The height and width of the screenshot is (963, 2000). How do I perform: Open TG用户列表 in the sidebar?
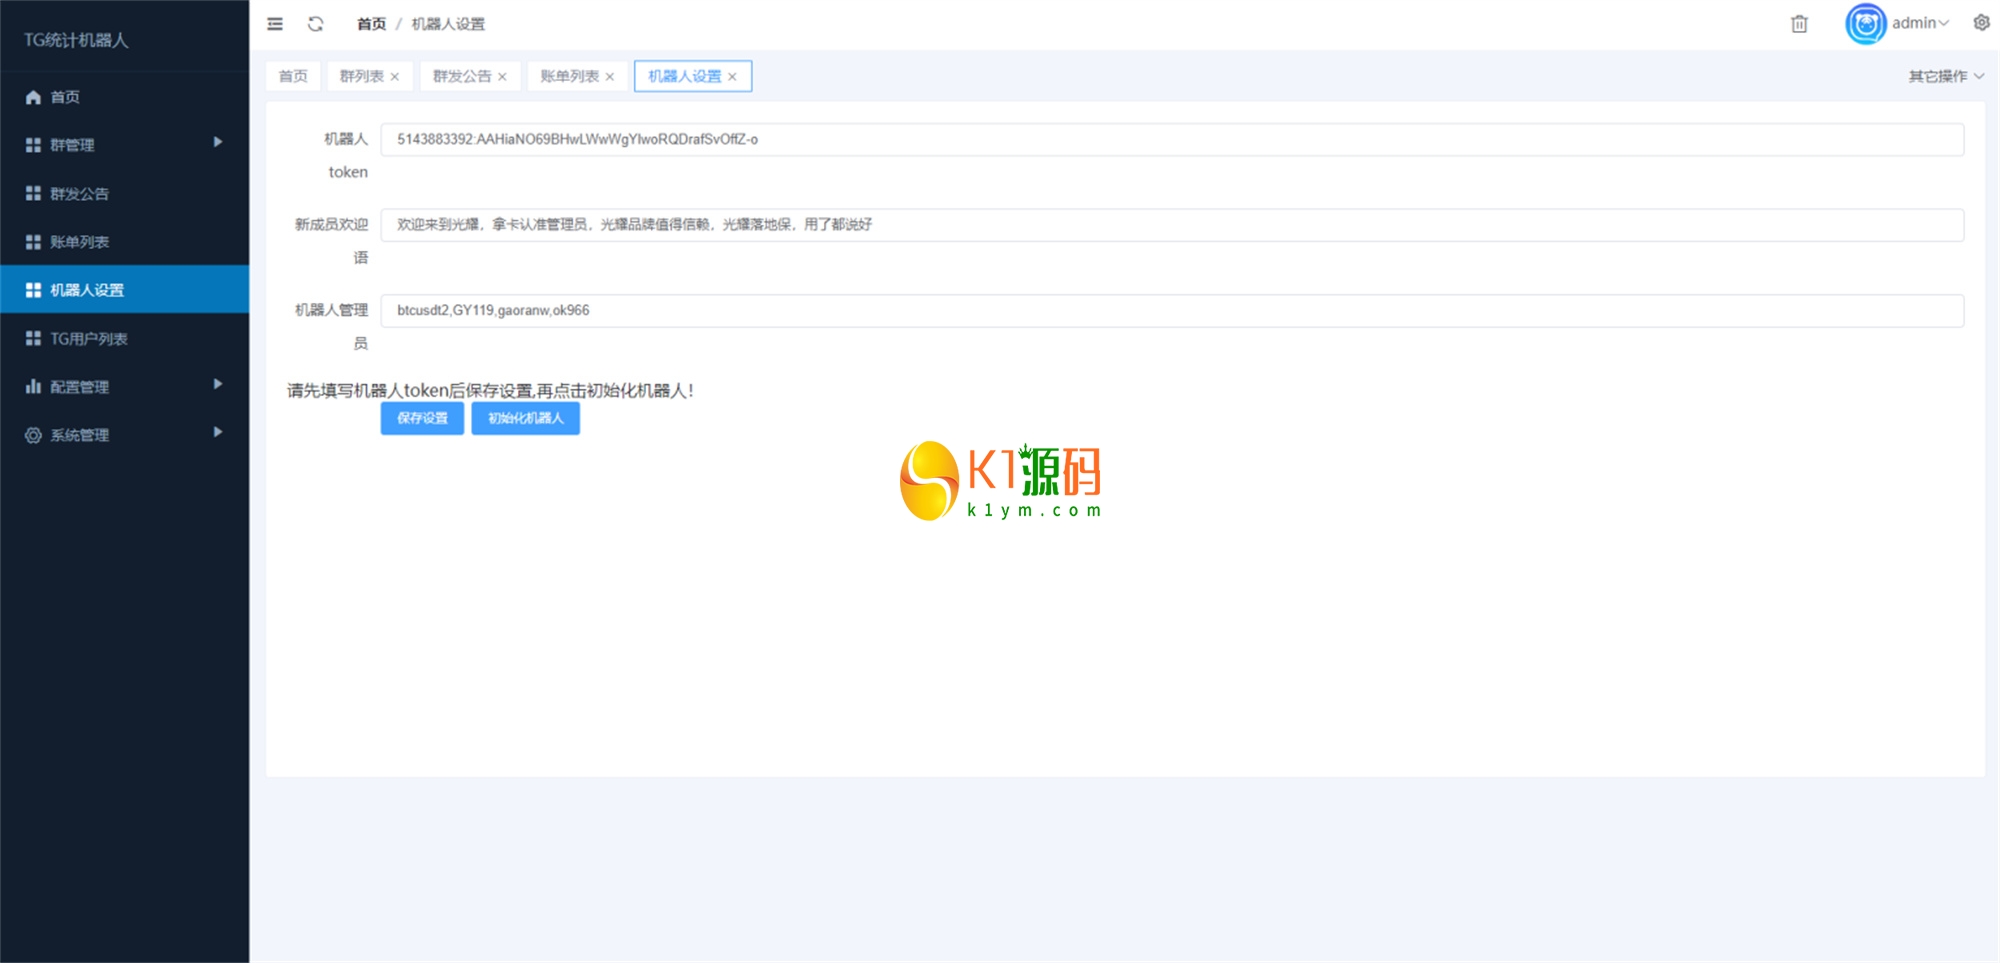point(124,339)
